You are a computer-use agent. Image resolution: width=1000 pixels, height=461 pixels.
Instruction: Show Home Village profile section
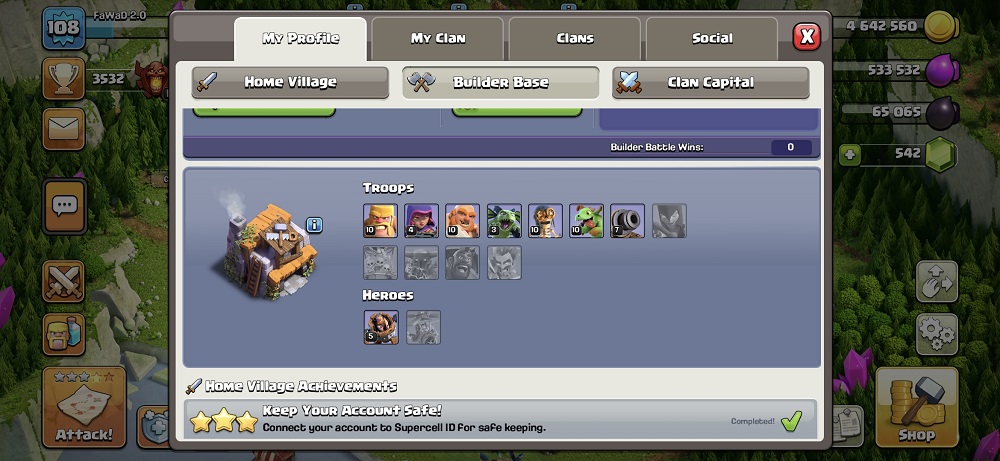[x=290, y=82]
